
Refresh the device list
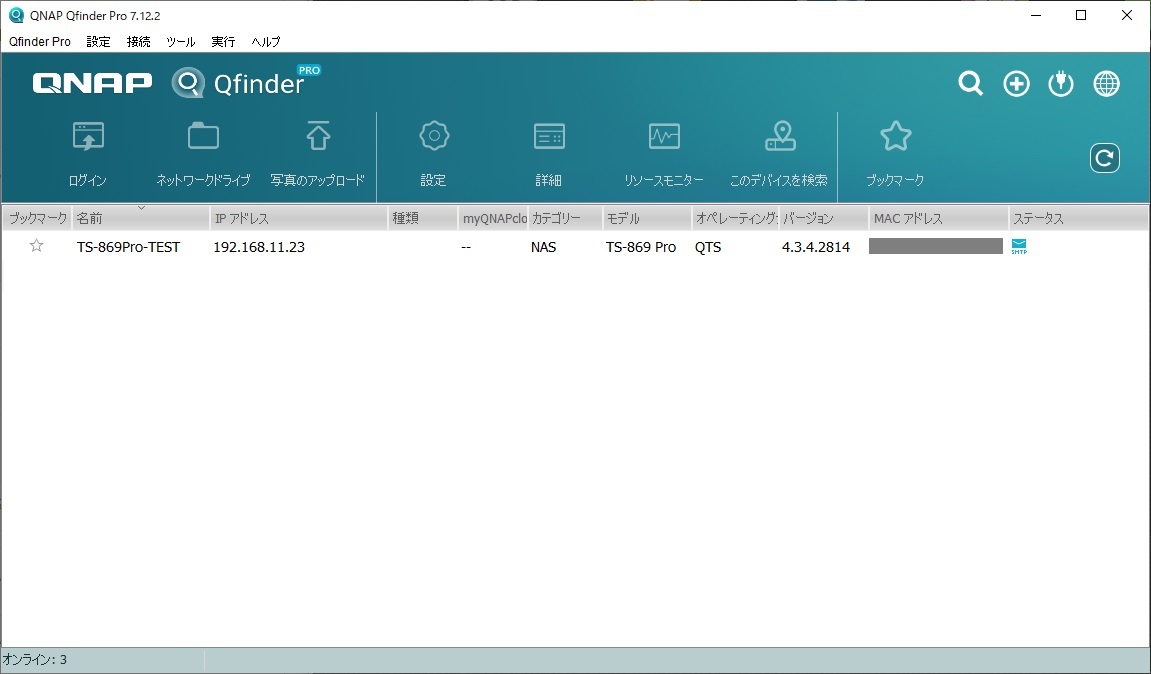[1105, 158]
